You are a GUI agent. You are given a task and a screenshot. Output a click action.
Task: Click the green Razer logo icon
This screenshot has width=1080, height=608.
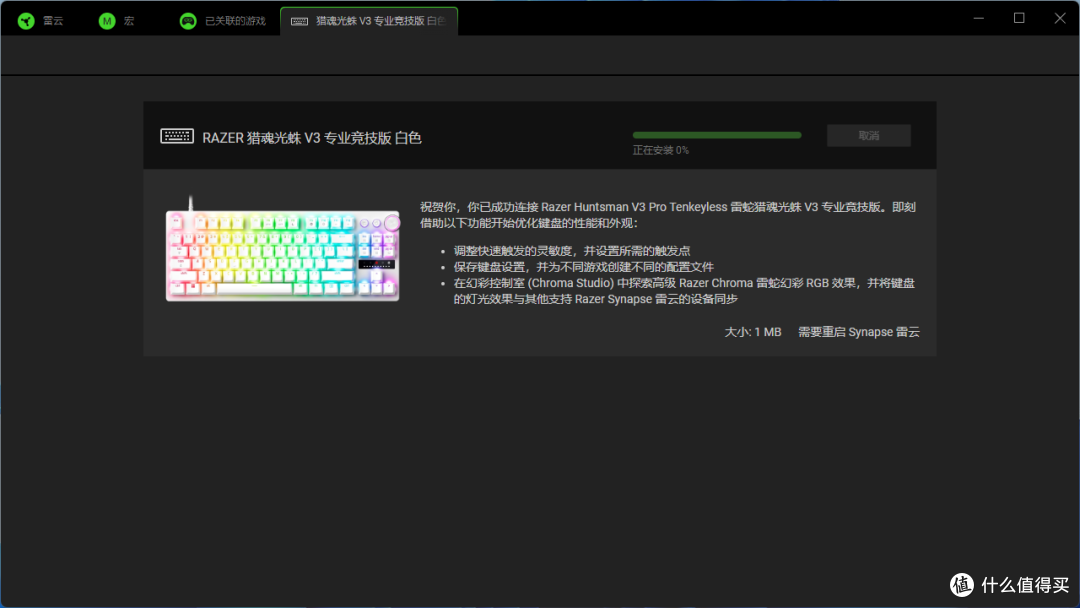pyautogui.click(x=26, y=21)
